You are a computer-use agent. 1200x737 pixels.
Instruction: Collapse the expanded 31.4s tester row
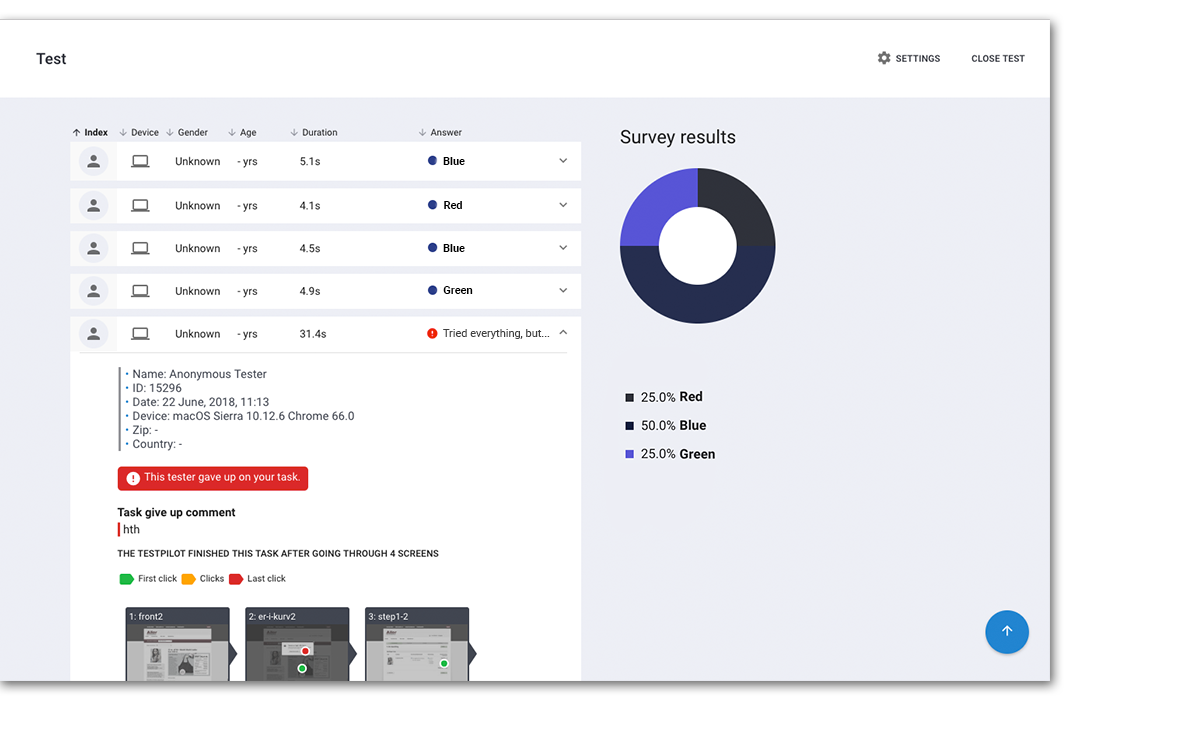point(563,333)
